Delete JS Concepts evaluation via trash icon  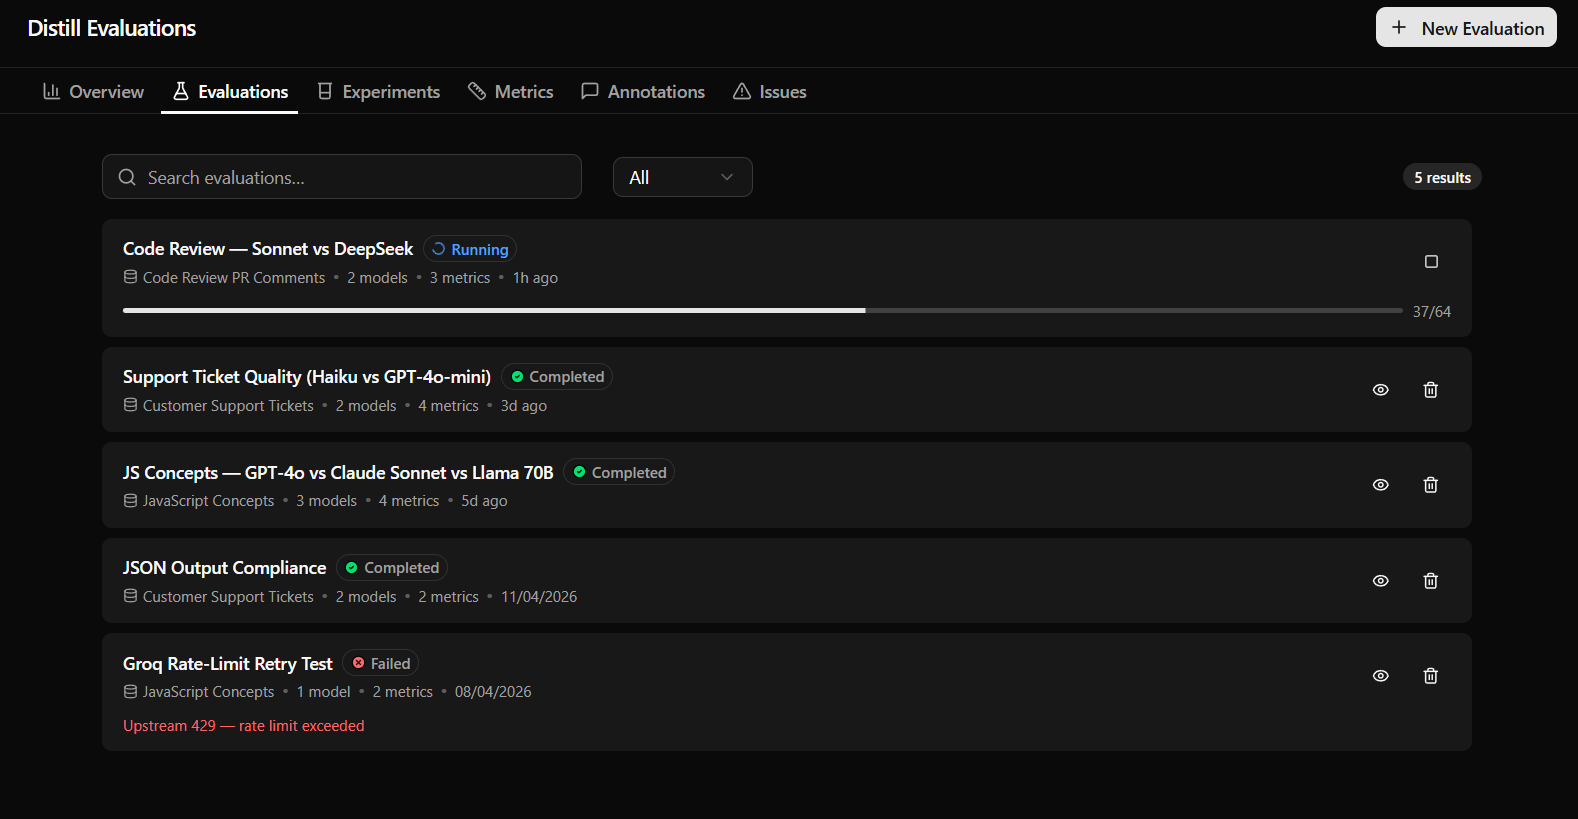[1430, 485]
